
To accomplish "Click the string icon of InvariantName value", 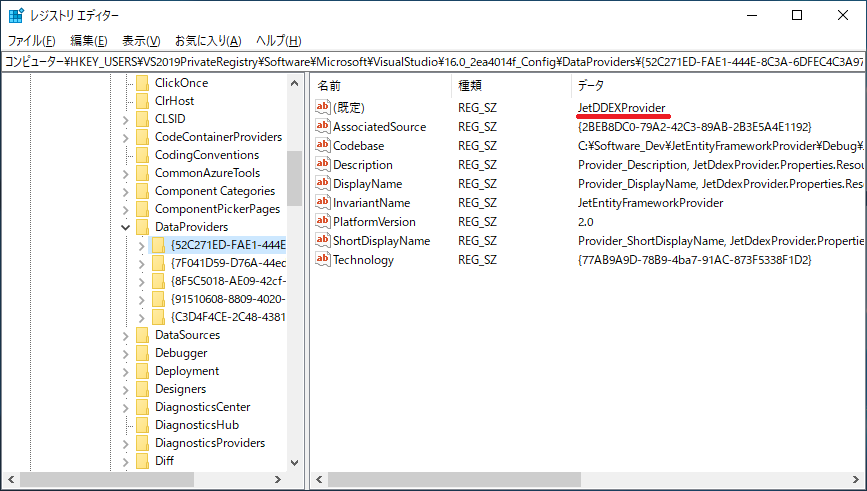I will [x=323, y=202].
